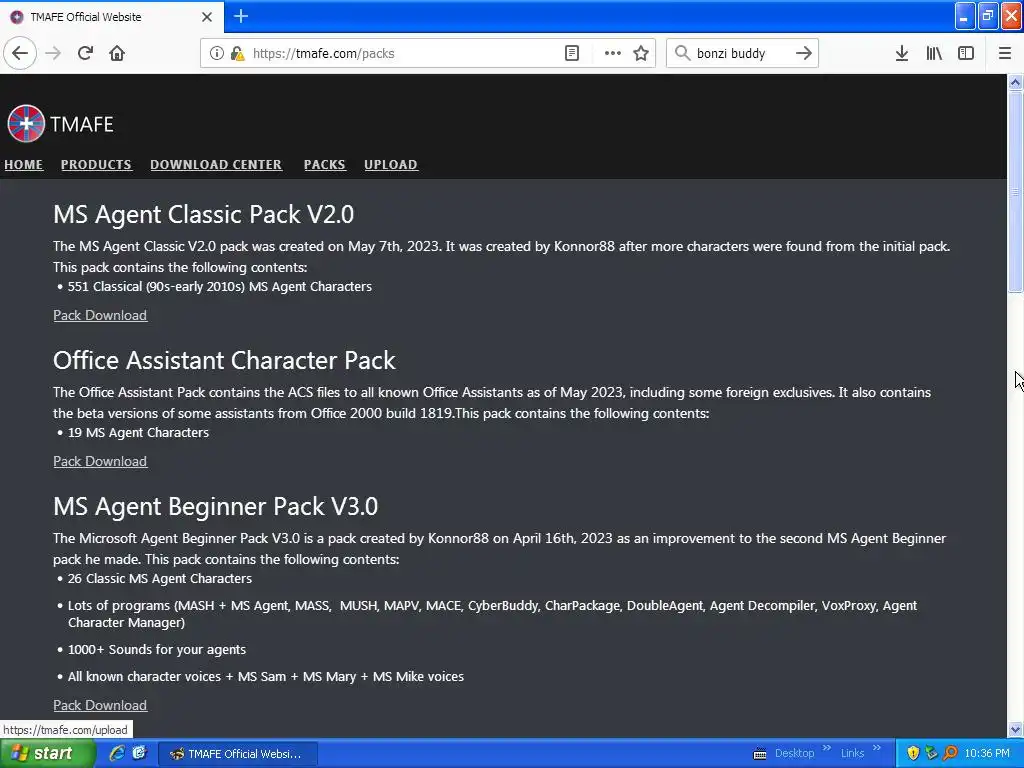Click the 551 Classical MS Agent Characters bullet
This screenshot has width=1024, height=768.
[x=219, y=287]
